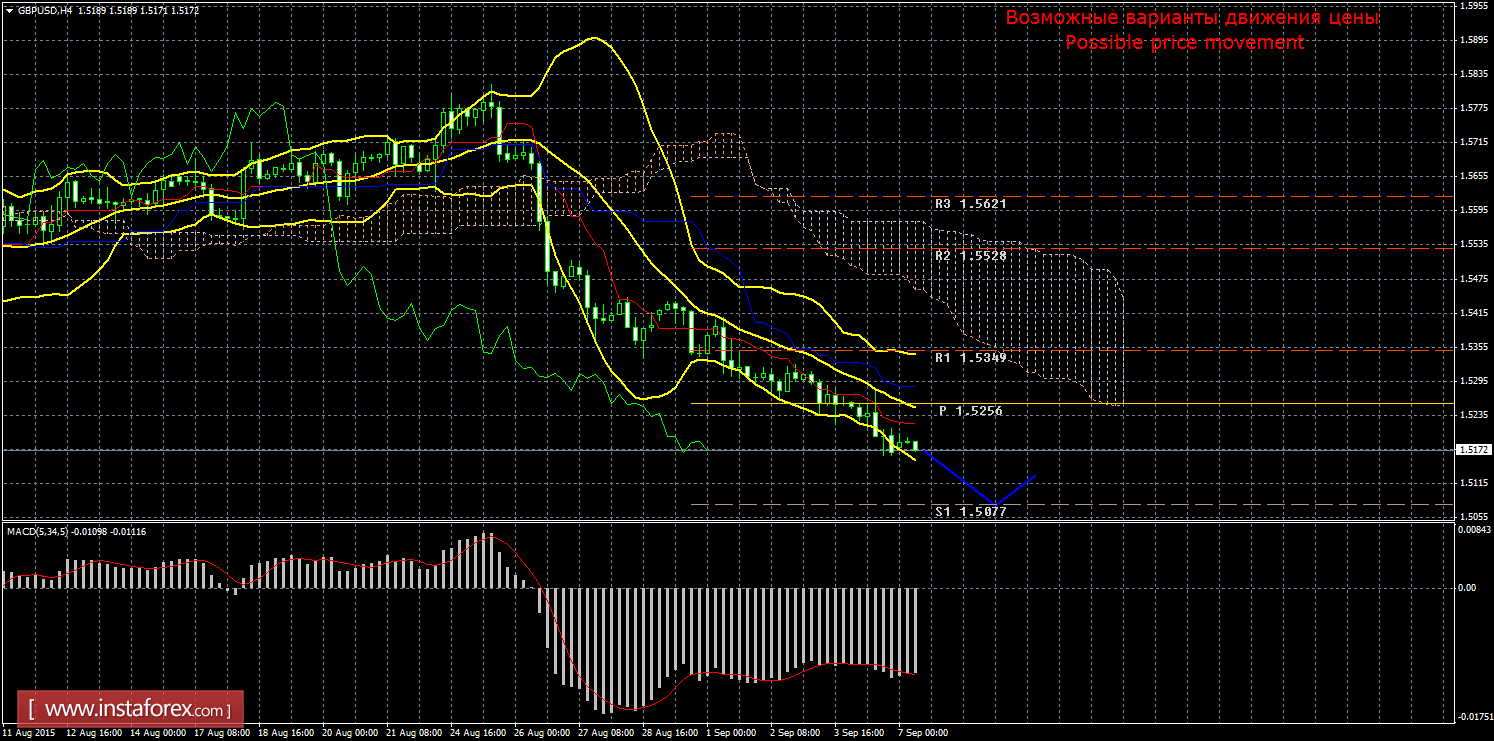Click the 1.5895 price scale value
The image size is (1494, 741).
(x=1474, y=40)
